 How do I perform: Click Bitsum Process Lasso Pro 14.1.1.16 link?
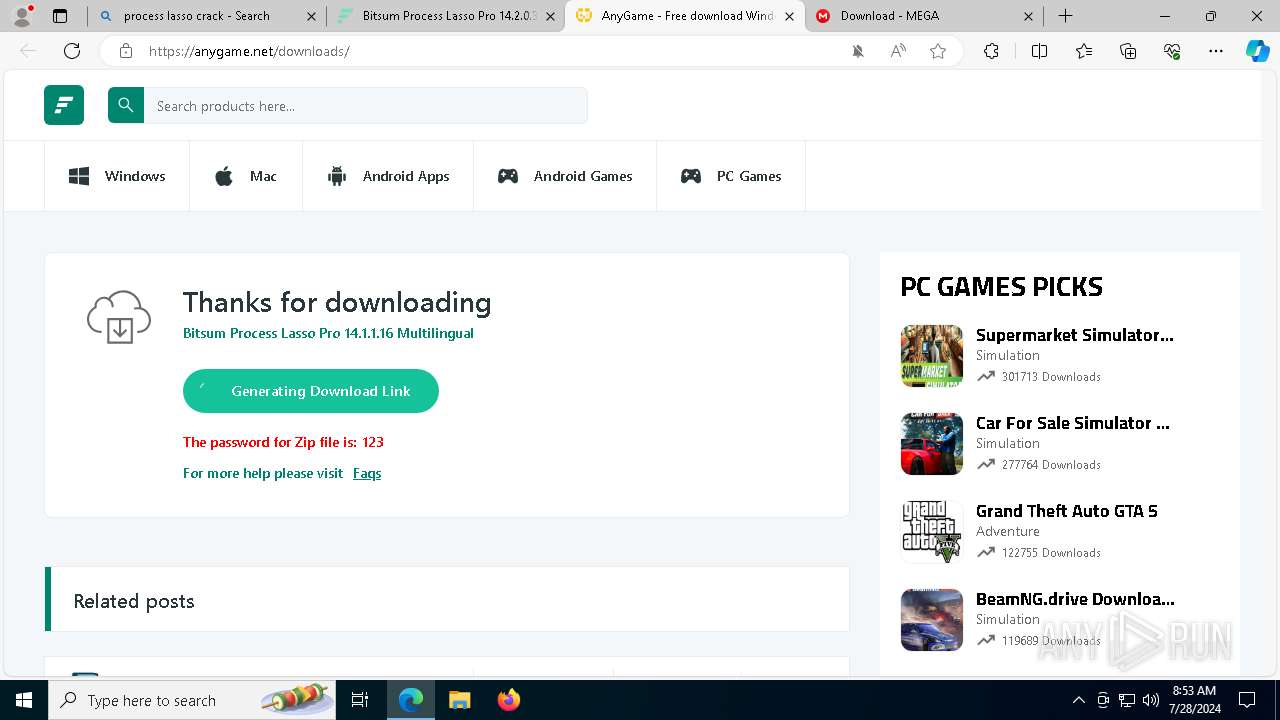tap(328, 333)
